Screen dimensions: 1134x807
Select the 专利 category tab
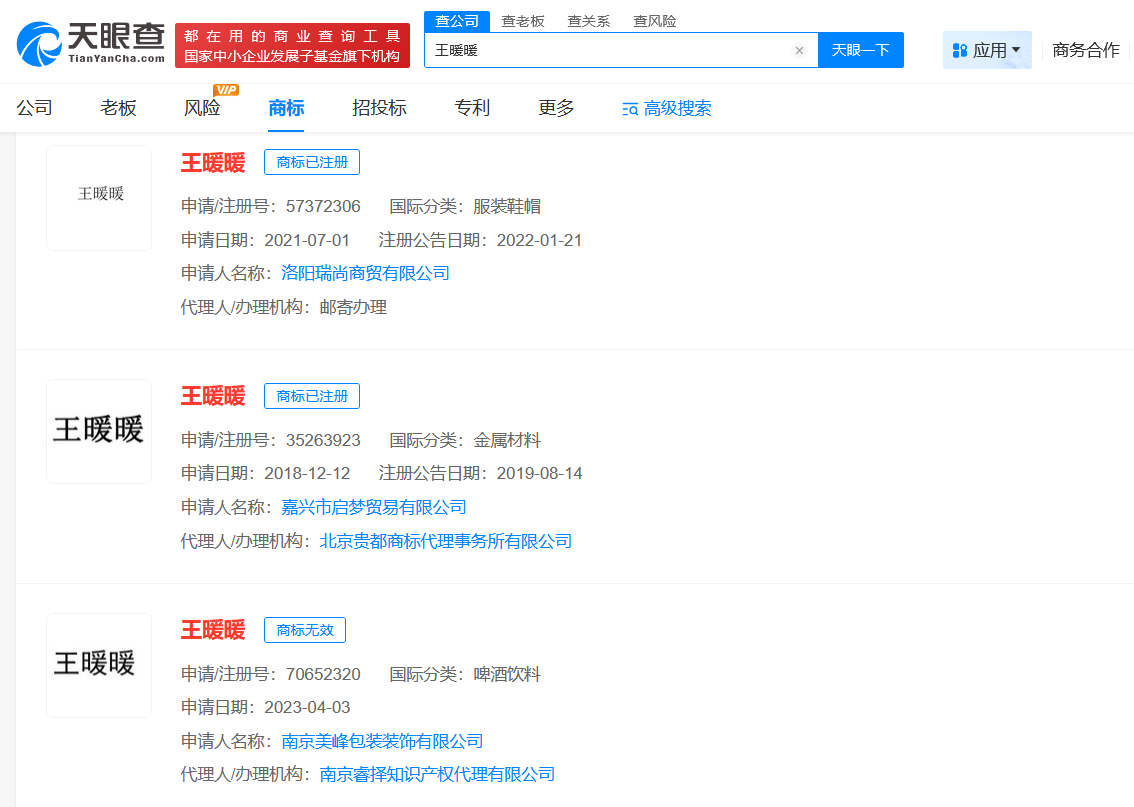click(x=471, y=108)
